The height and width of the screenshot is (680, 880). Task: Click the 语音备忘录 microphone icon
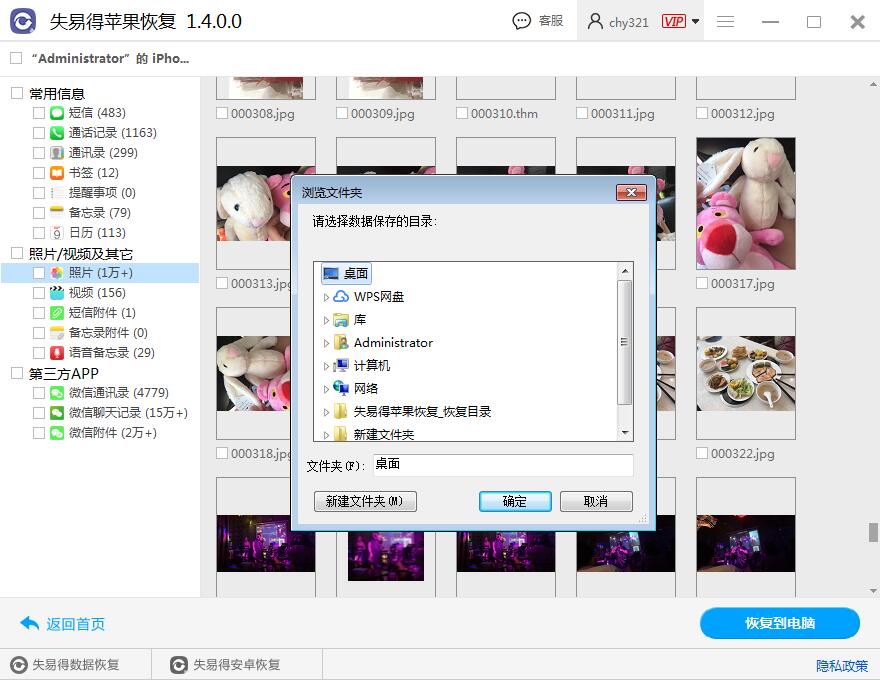57,353
